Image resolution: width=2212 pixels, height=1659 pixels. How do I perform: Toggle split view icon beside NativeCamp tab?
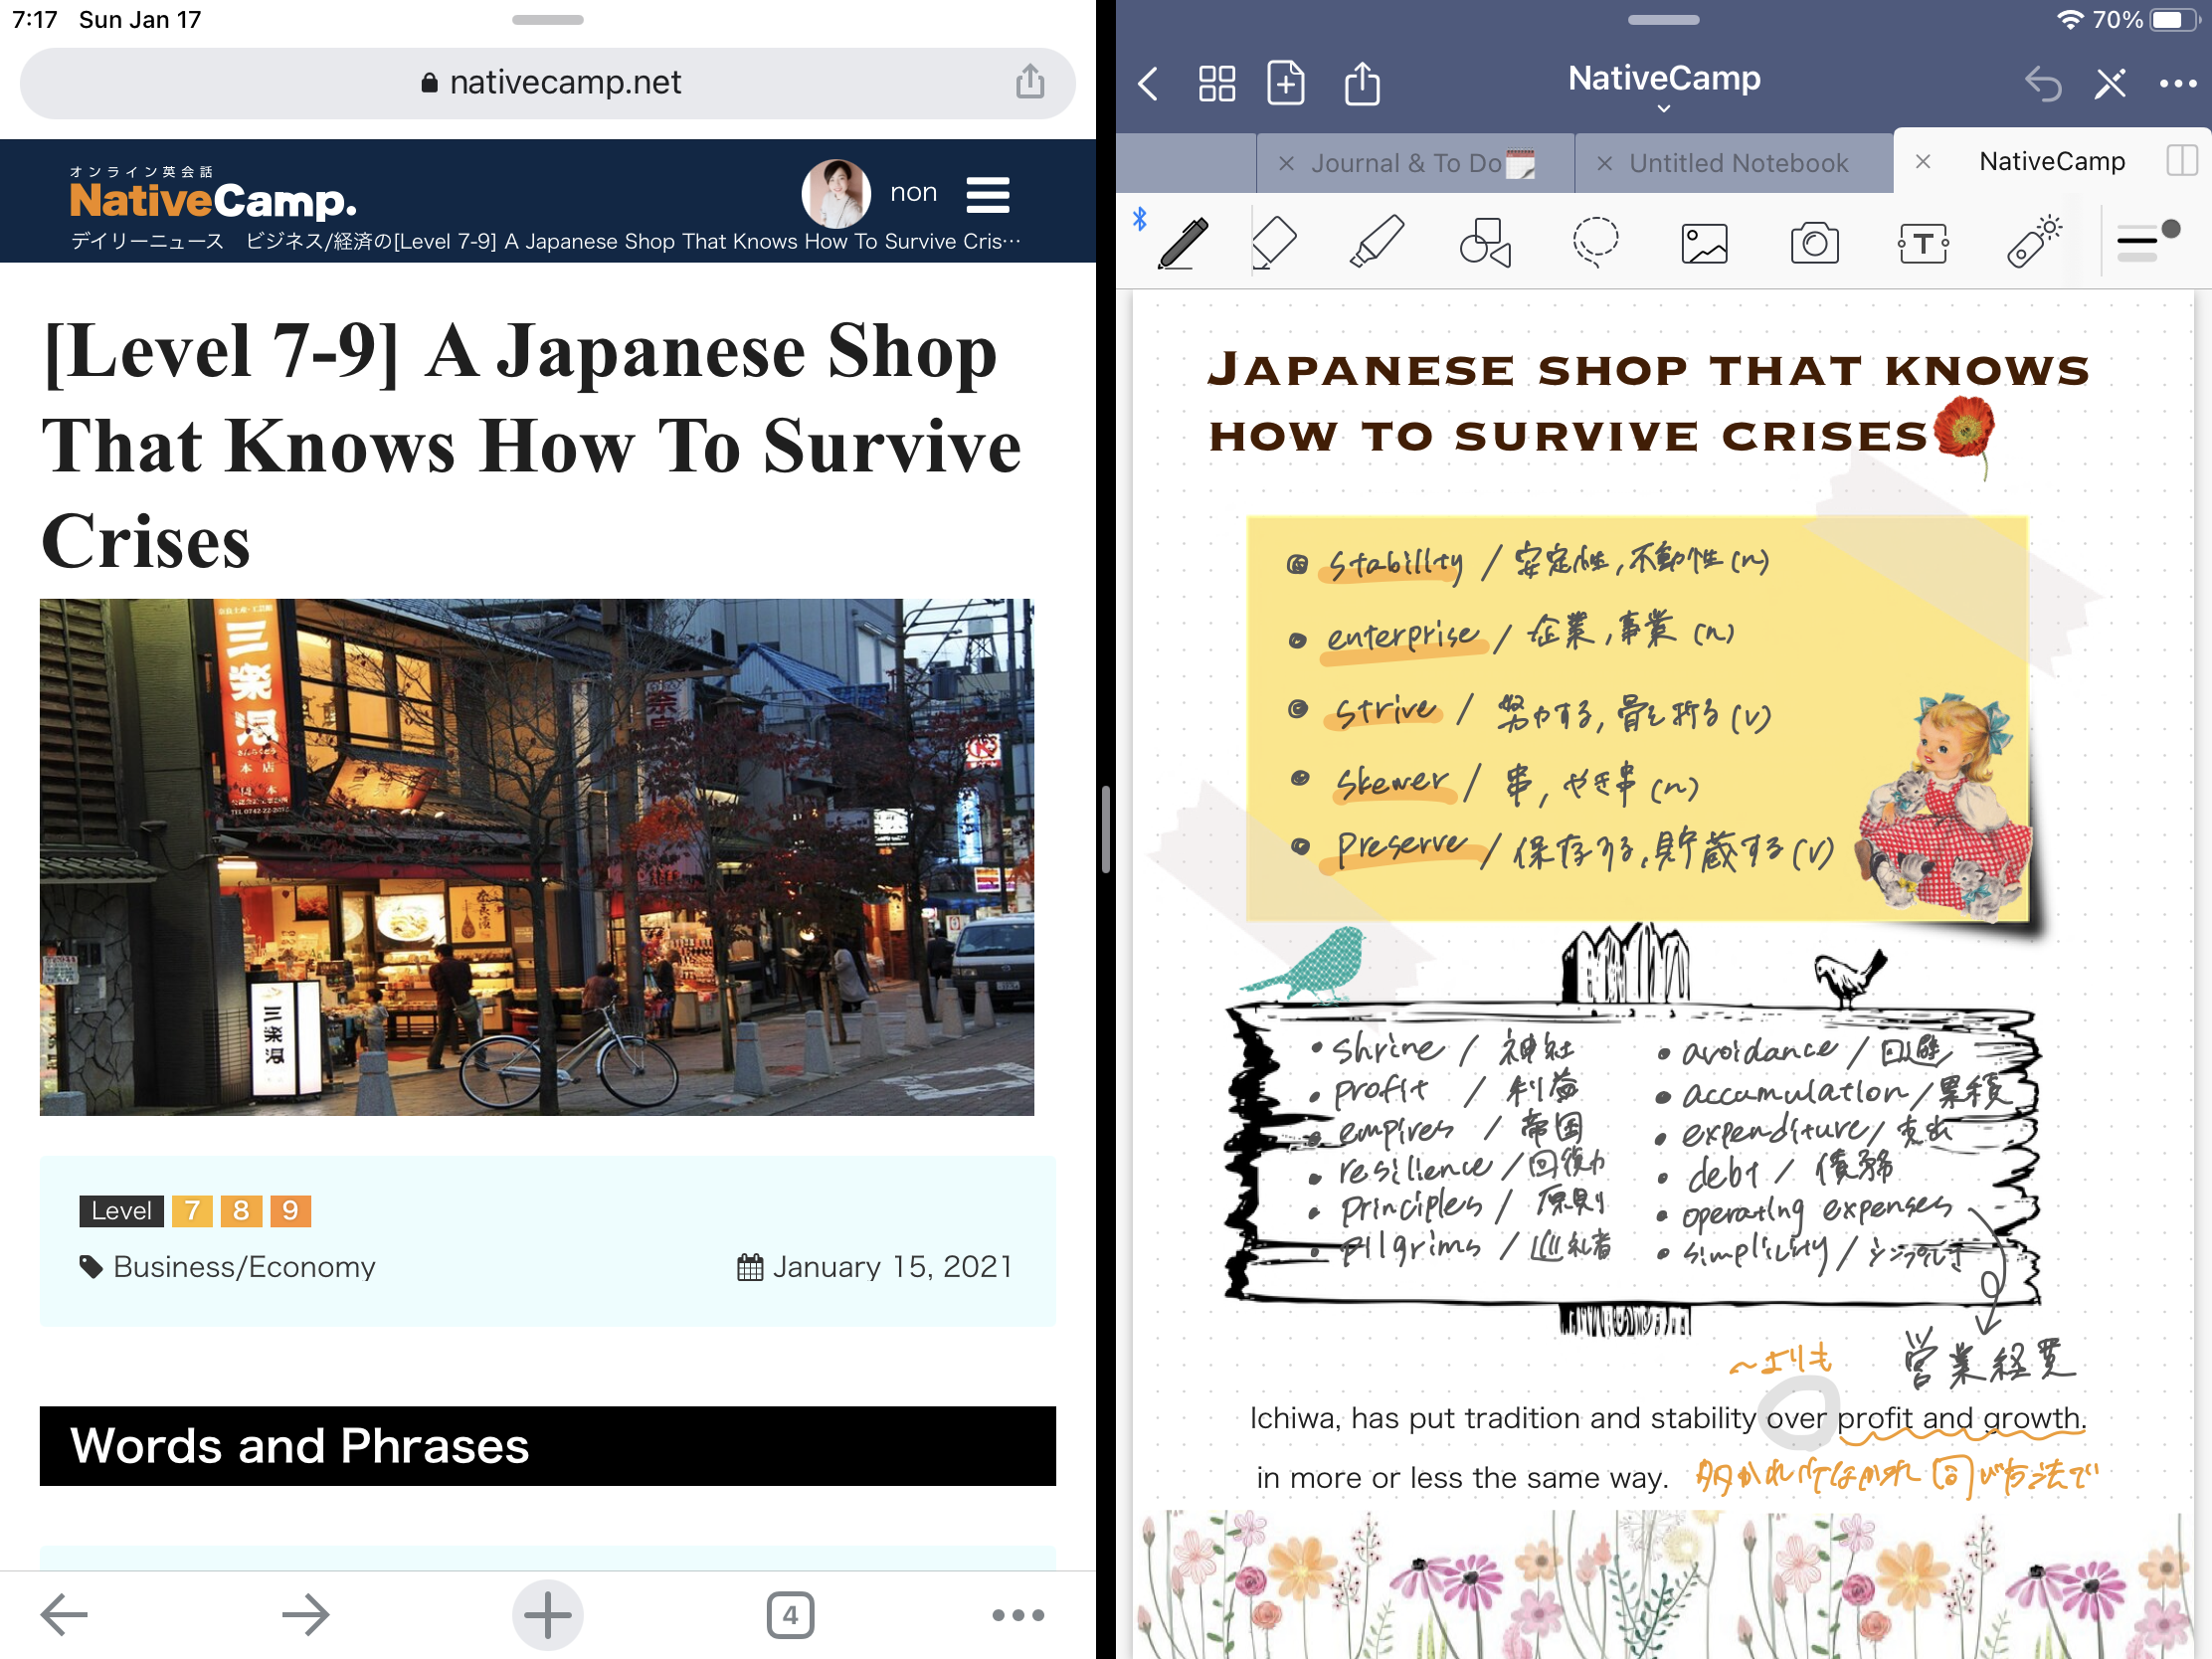pyautogui.click(x=2181, y=161)
